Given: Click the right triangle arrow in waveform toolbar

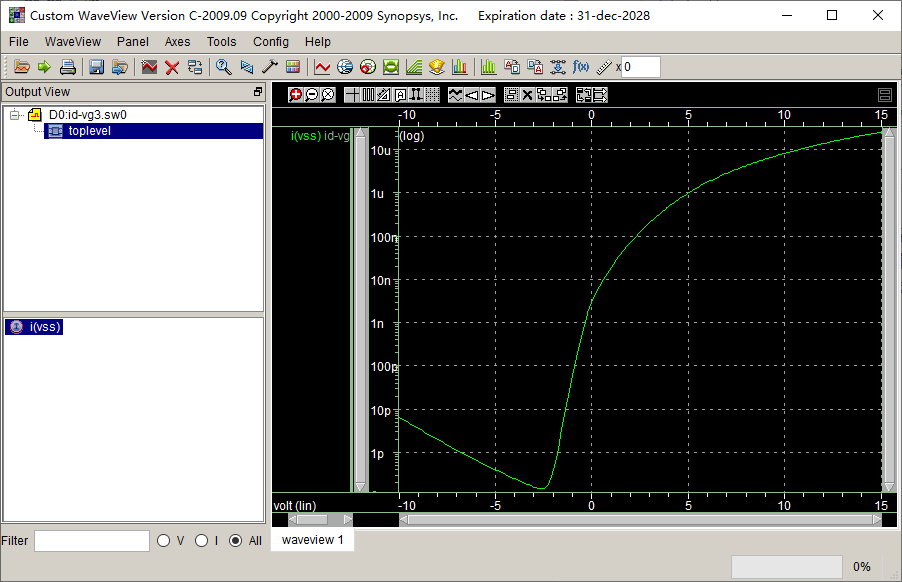Looking at the screenshot, I should coord(488,95).
